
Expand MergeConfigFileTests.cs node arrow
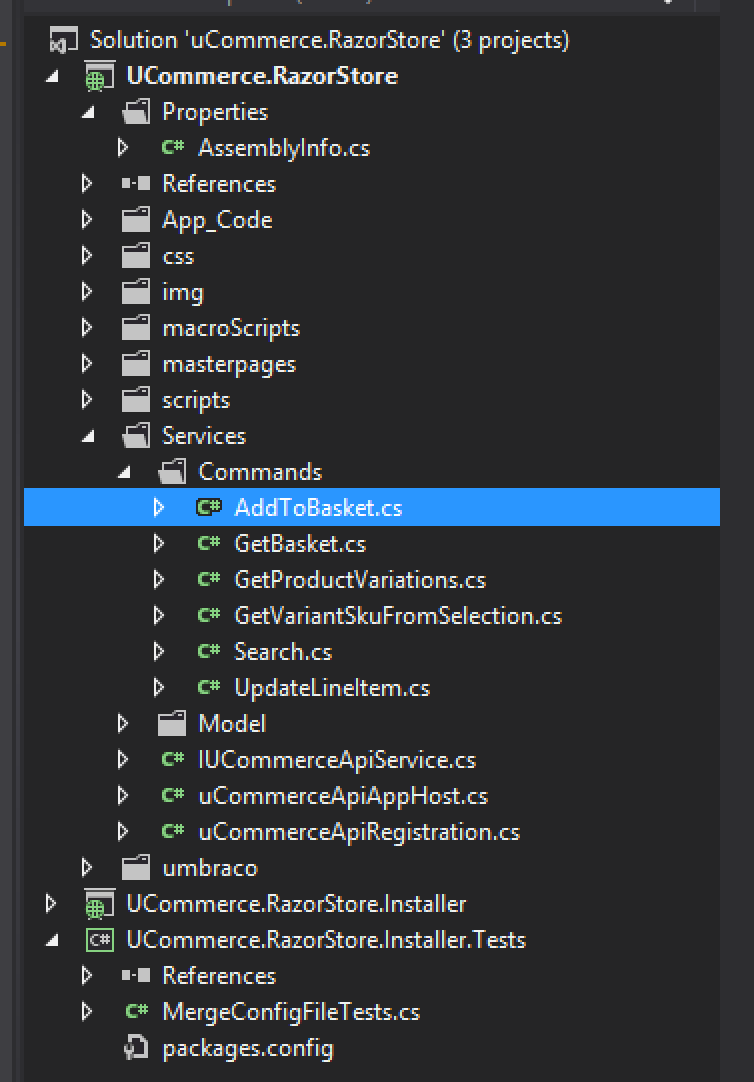click(87, 1011)
